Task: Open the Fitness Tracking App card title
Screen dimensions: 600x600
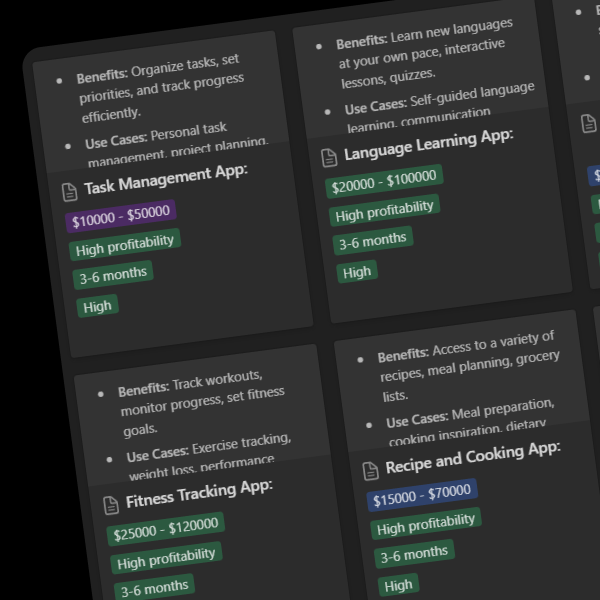Action: point(199,494)
